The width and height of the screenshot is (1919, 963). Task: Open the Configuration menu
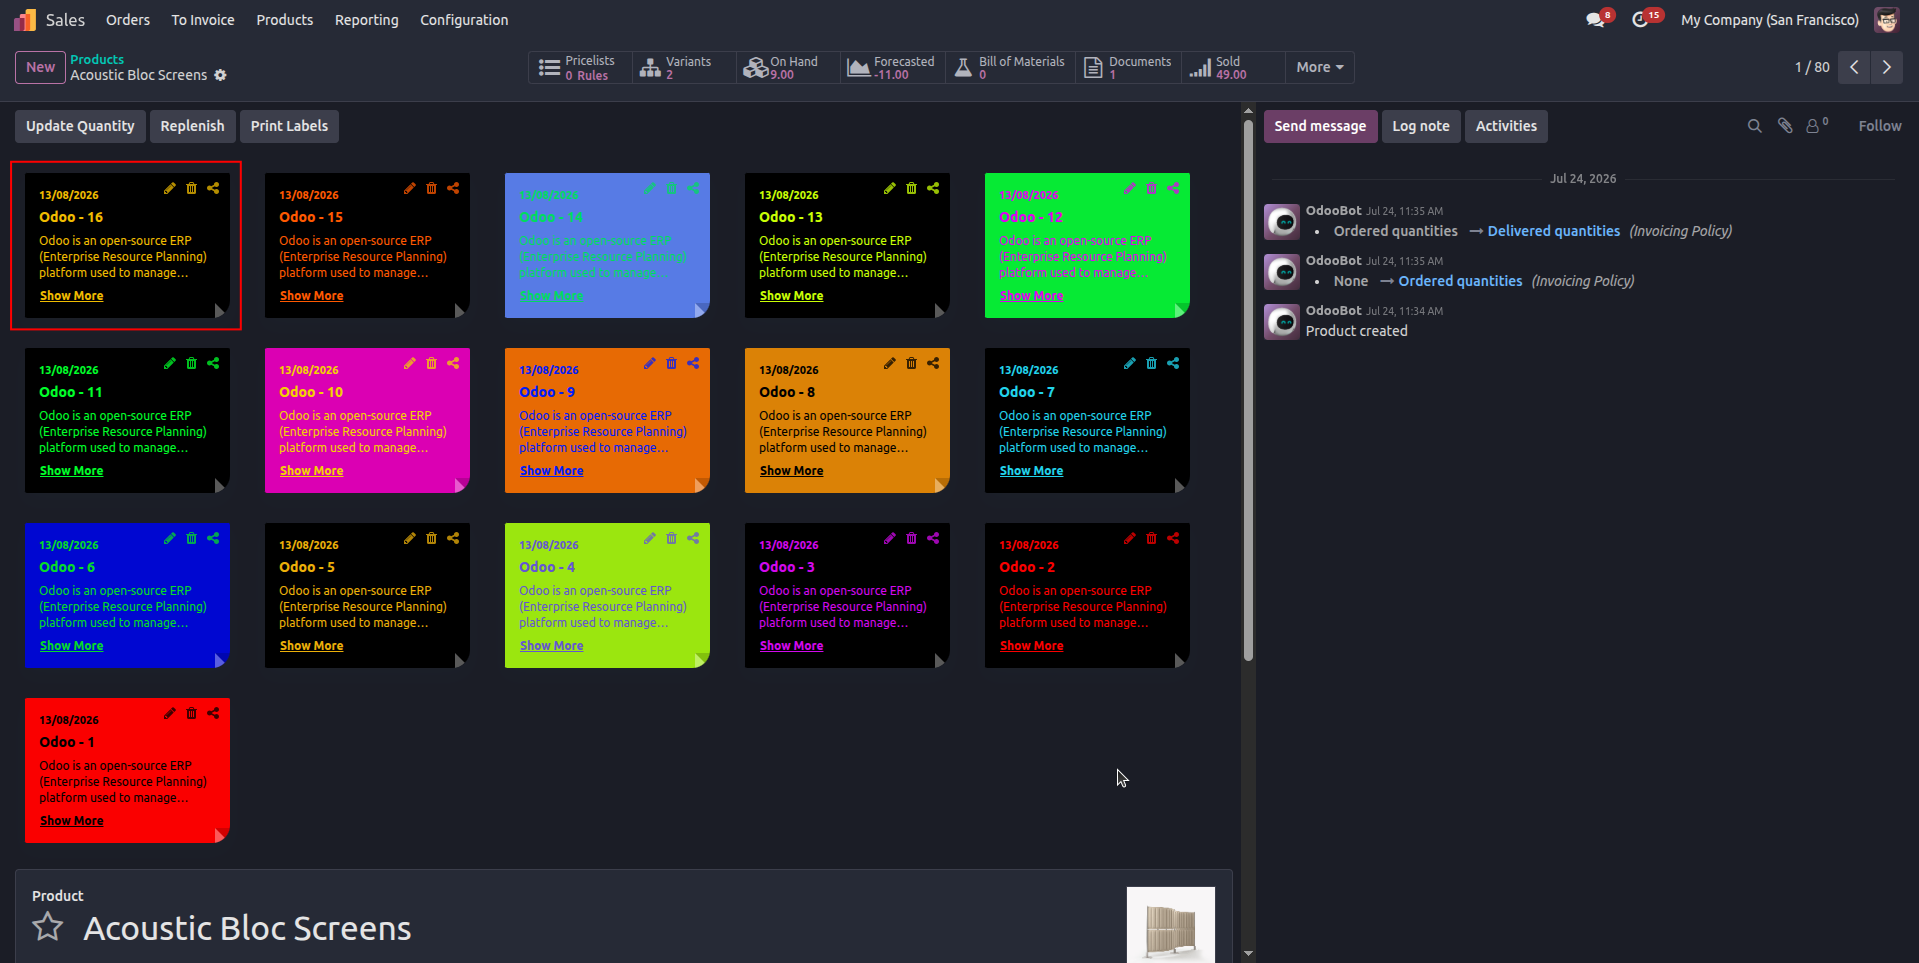tap(464, 20)
